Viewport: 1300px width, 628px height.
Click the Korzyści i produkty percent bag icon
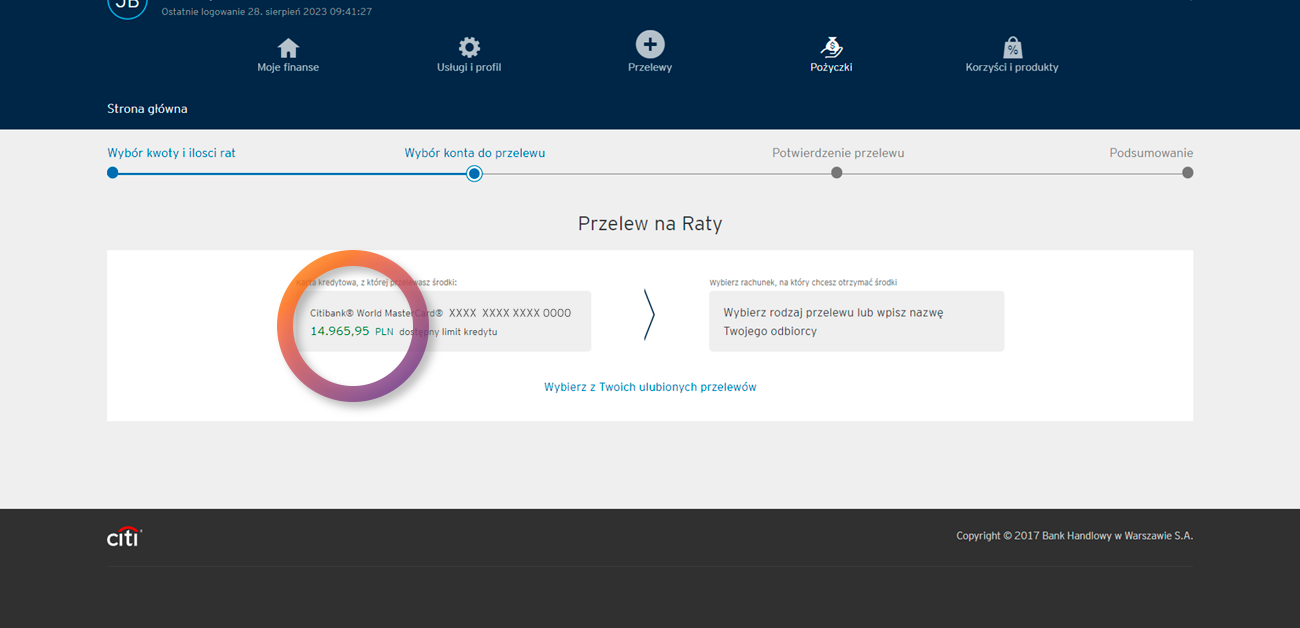[x=1012, y=47]
